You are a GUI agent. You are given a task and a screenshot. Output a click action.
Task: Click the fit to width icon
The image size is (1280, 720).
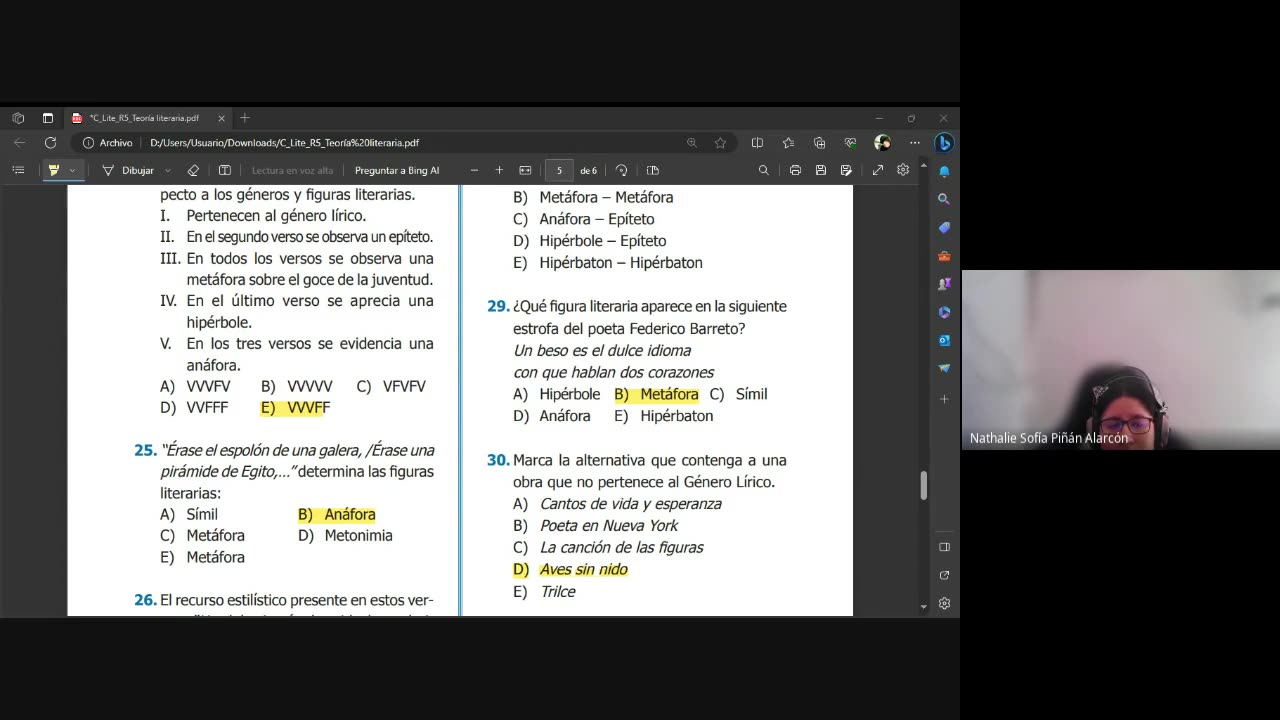(525, 170)
